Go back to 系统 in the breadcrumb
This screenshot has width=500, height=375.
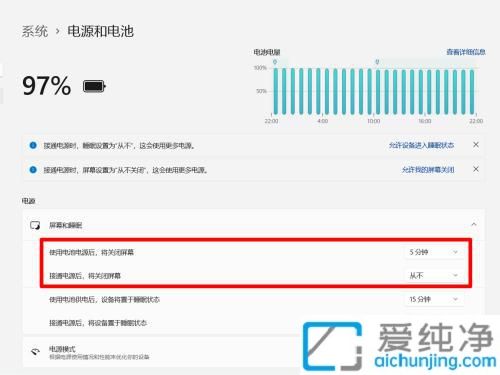point(35,32)
